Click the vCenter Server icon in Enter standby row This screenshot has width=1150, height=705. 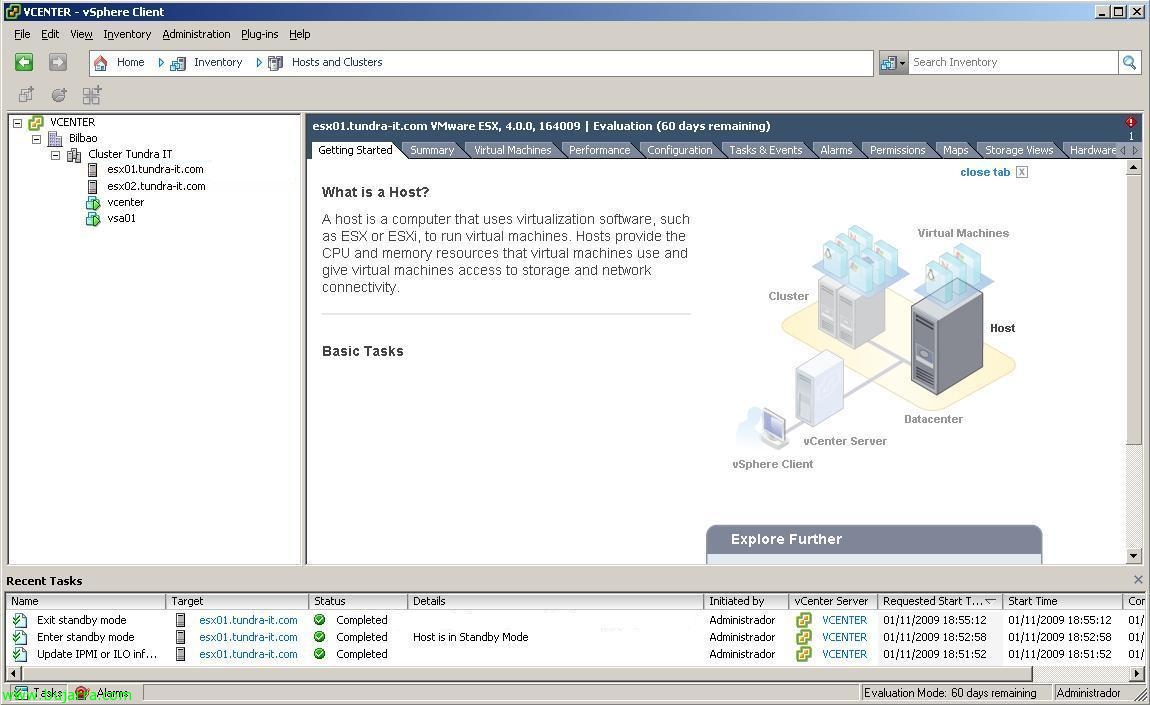coord(804,638)
